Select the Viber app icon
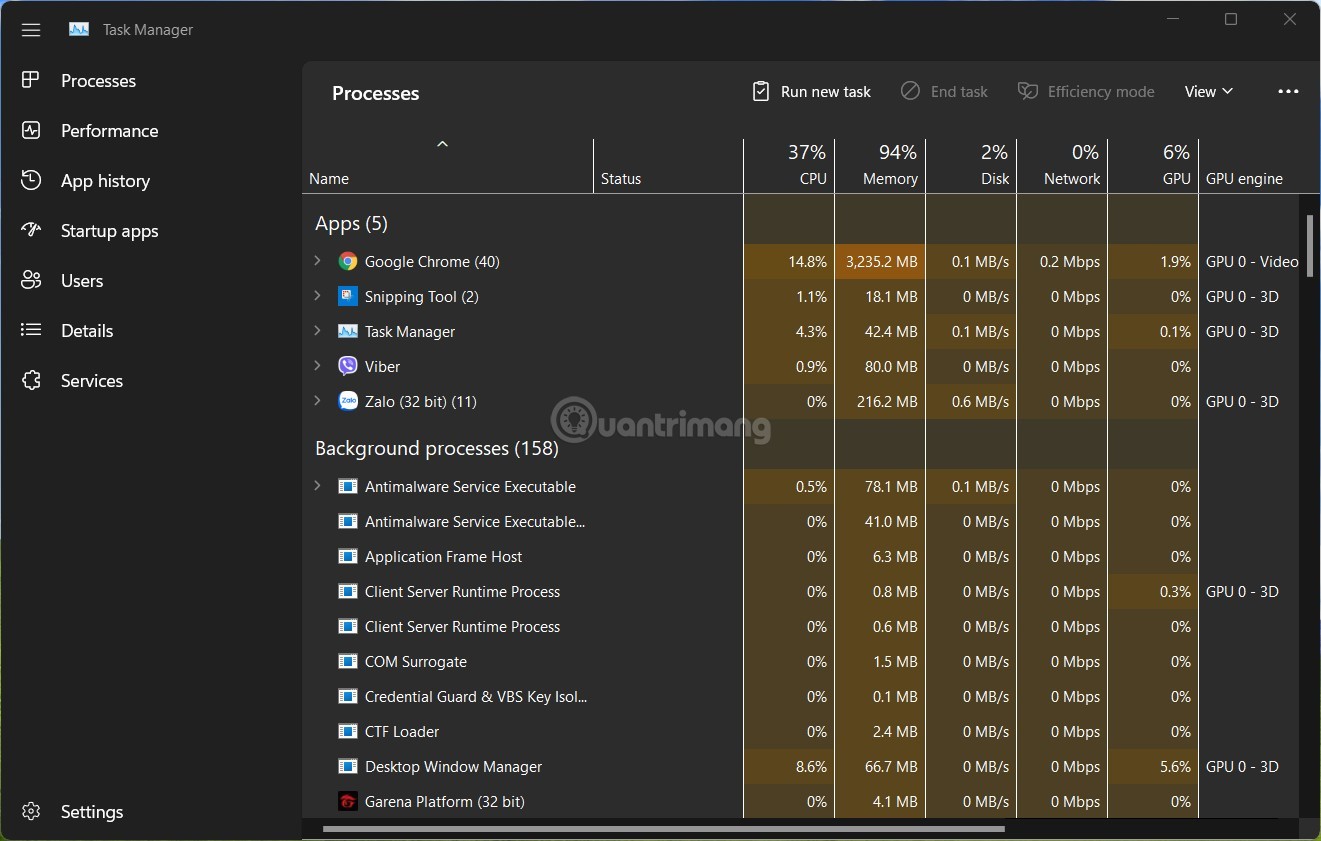Image resolution: width=1321 pixels, height=841 pixels. tap(348, 367)
